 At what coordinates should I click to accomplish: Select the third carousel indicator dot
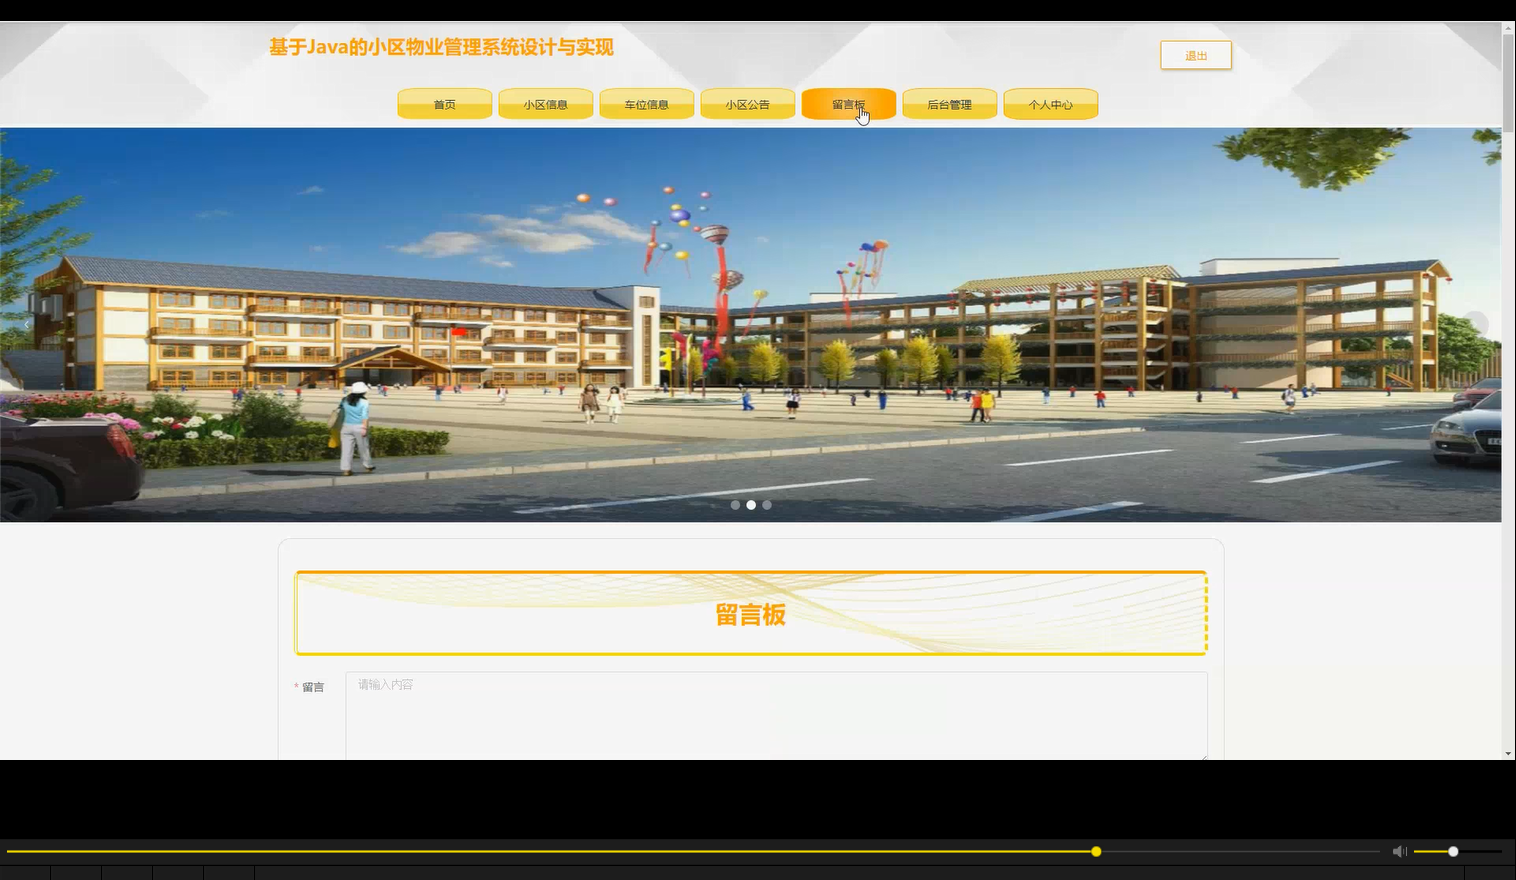coord(767,505)
